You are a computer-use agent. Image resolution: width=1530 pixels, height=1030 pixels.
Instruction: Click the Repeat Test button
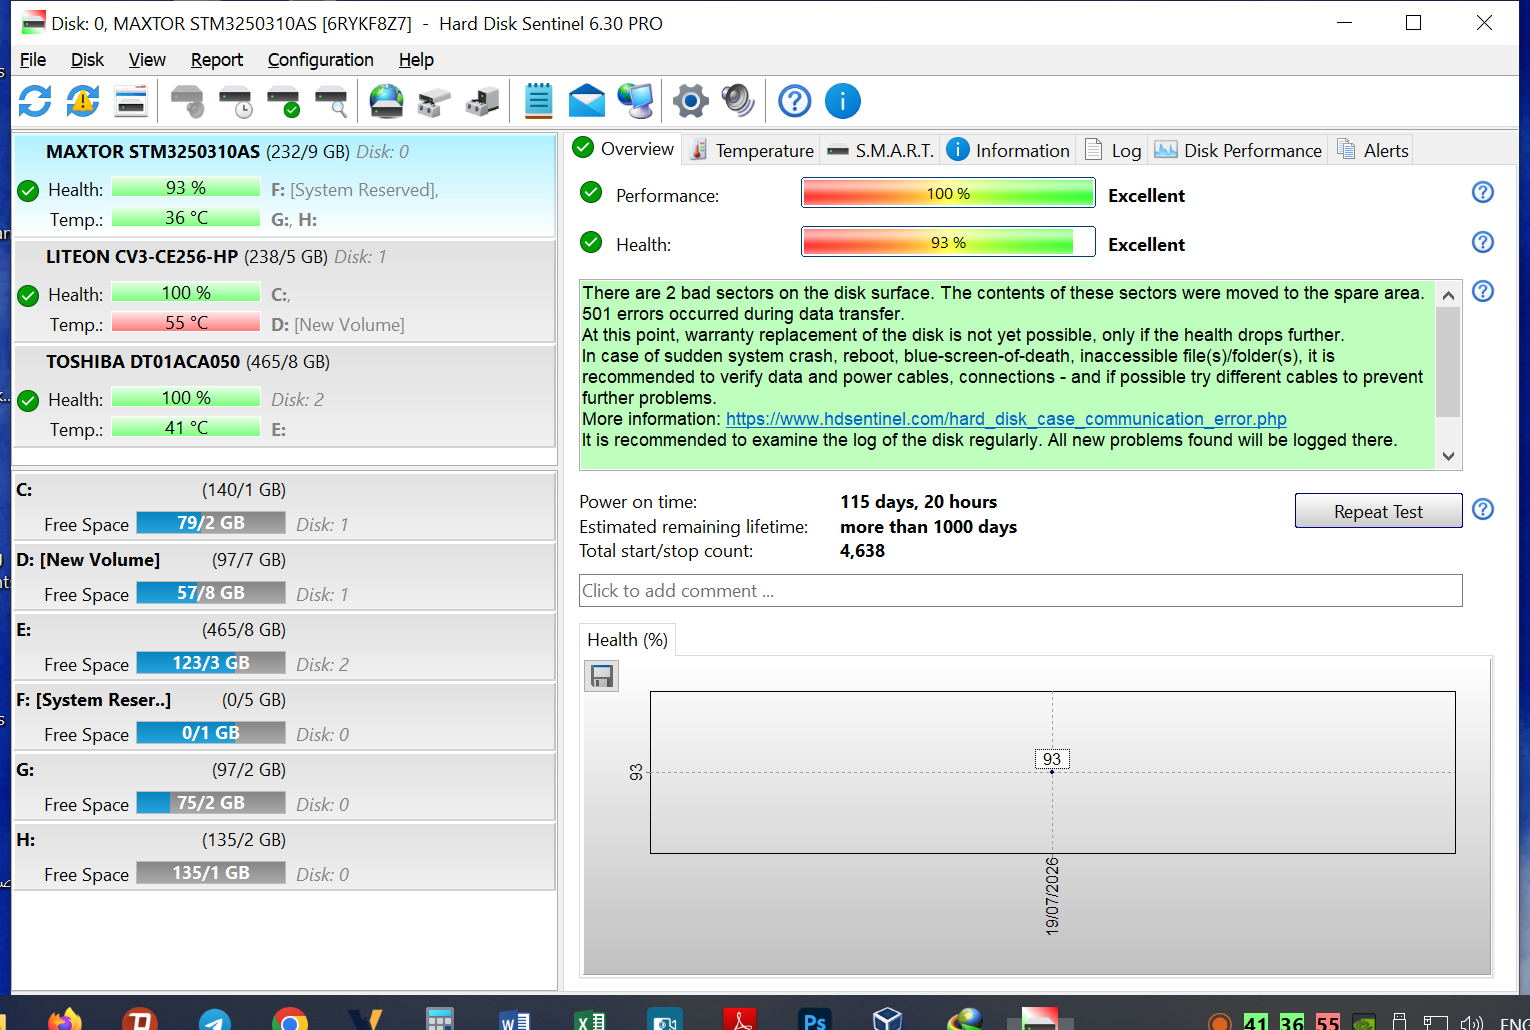(x=1378, y=511)
